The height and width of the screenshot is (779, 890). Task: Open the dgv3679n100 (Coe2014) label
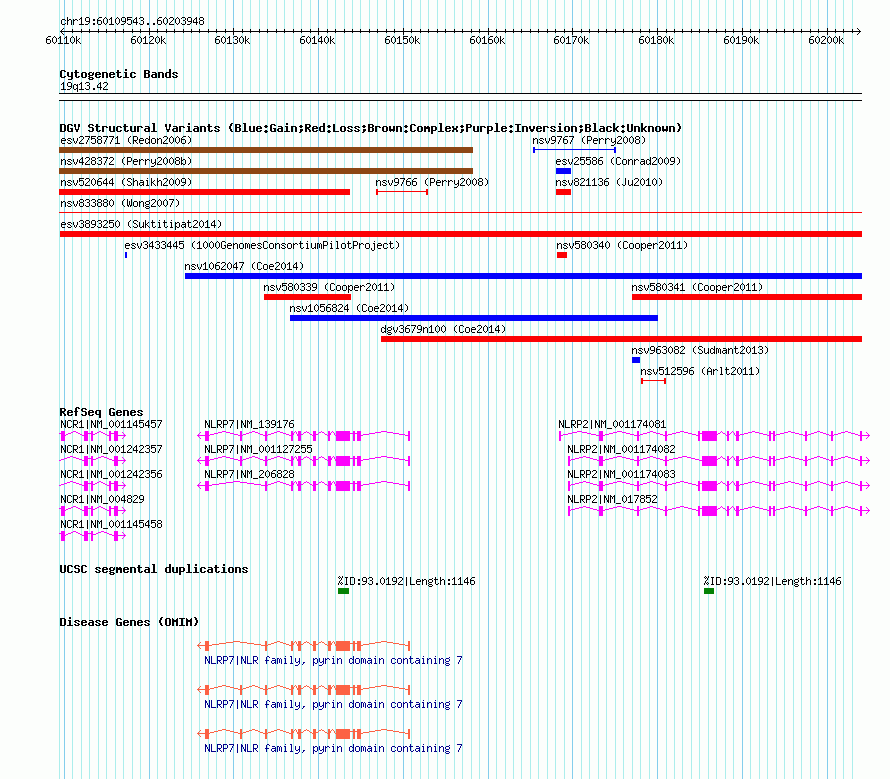(443, 329)
